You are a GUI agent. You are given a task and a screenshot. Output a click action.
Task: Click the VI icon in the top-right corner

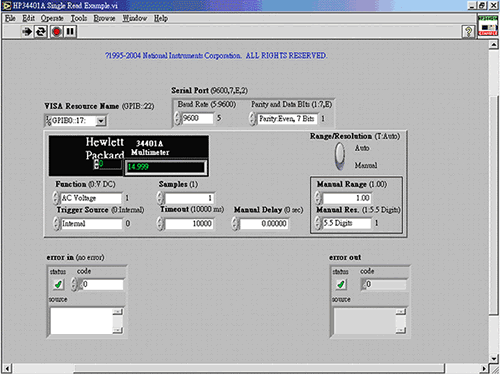point(488,25)
